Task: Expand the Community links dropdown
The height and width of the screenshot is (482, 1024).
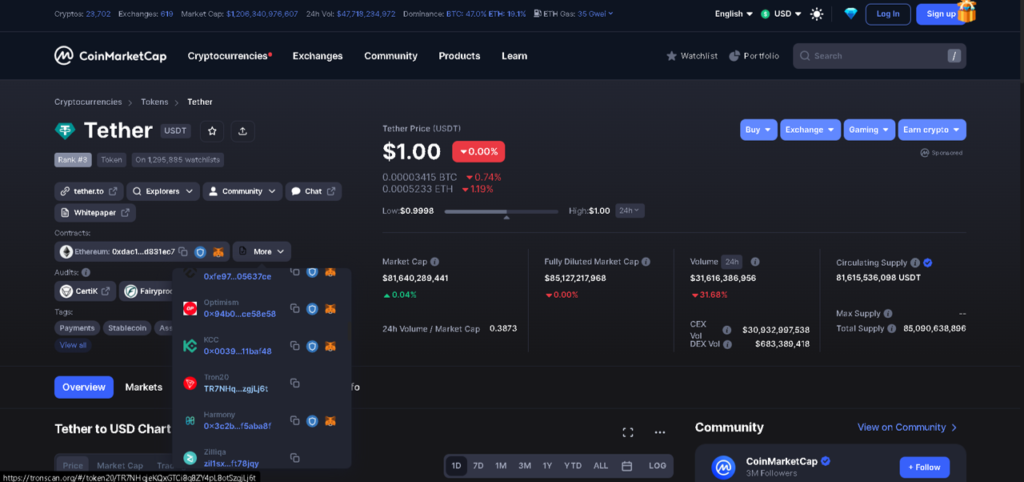Action: (242, 191)
